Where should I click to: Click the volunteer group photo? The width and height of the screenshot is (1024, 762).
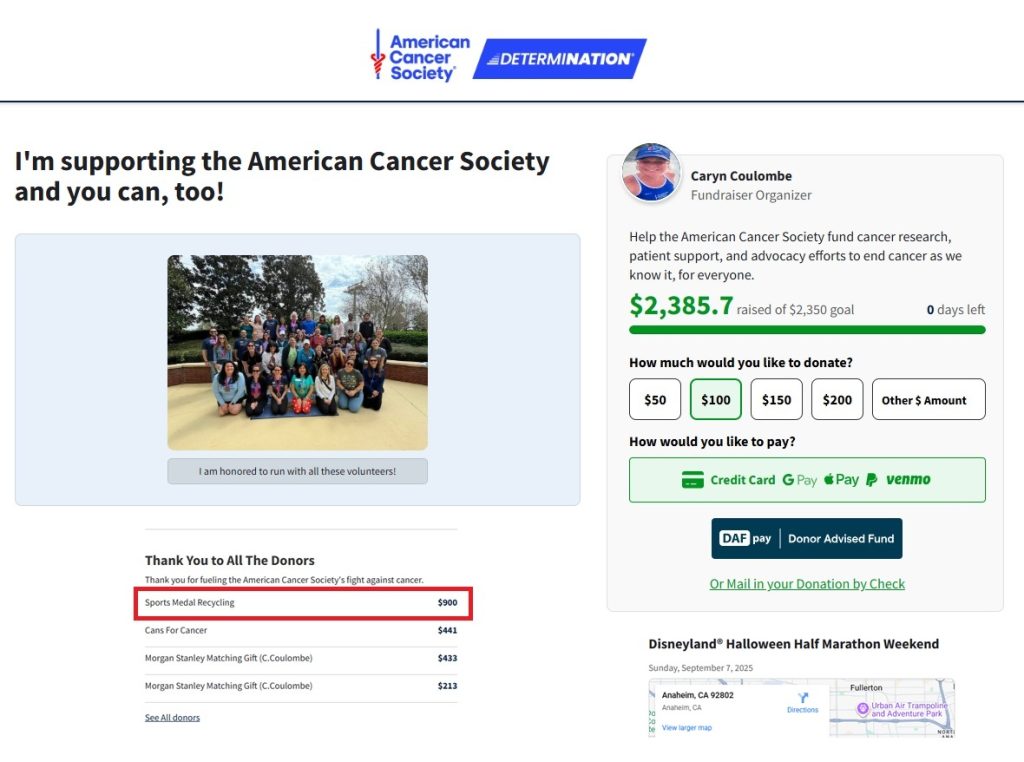(x=297, y=352)
